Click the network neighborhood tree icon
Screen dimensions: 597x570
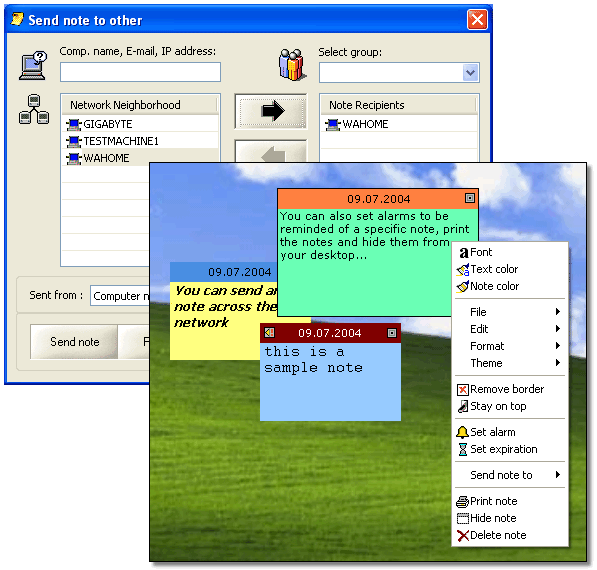coord(34,109)
